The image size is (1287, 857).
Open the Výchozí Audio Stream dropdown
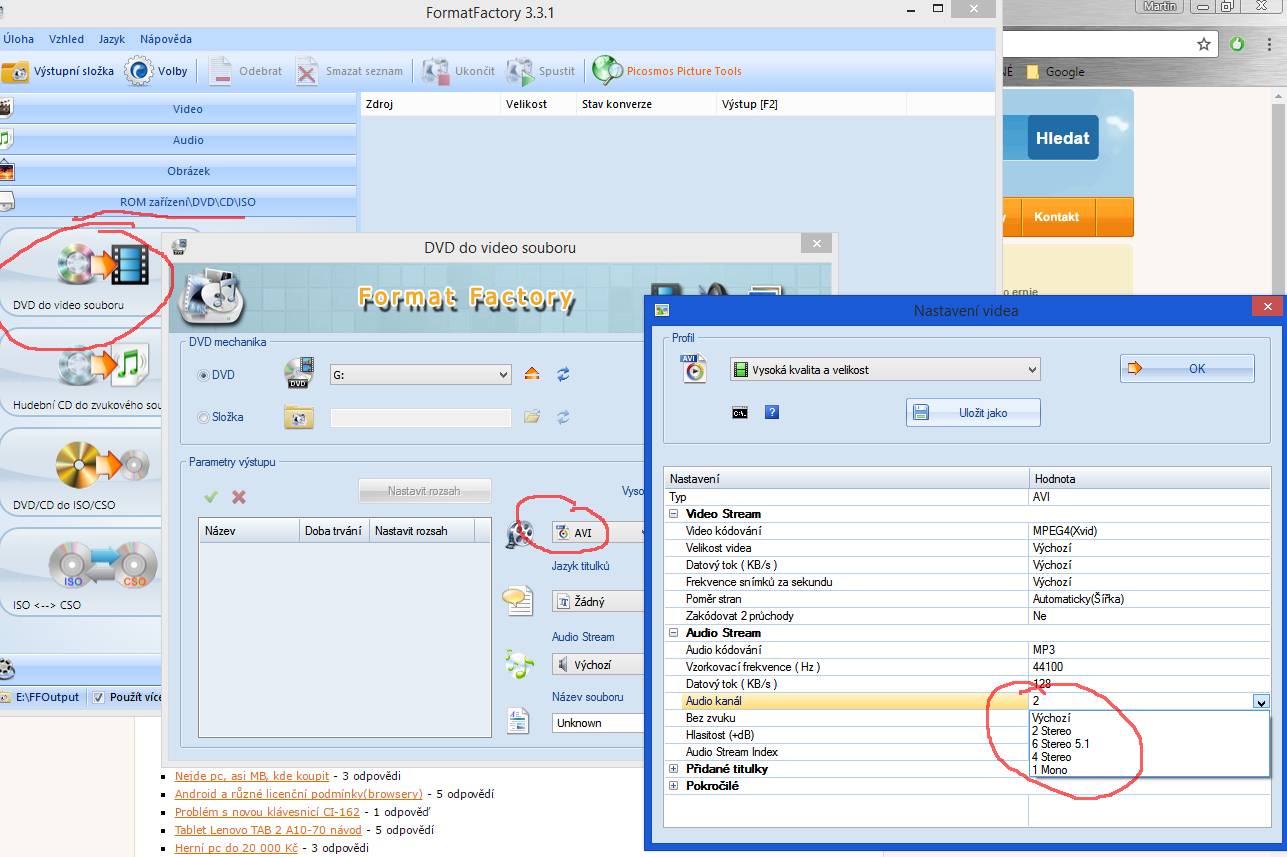coord(600,664)
